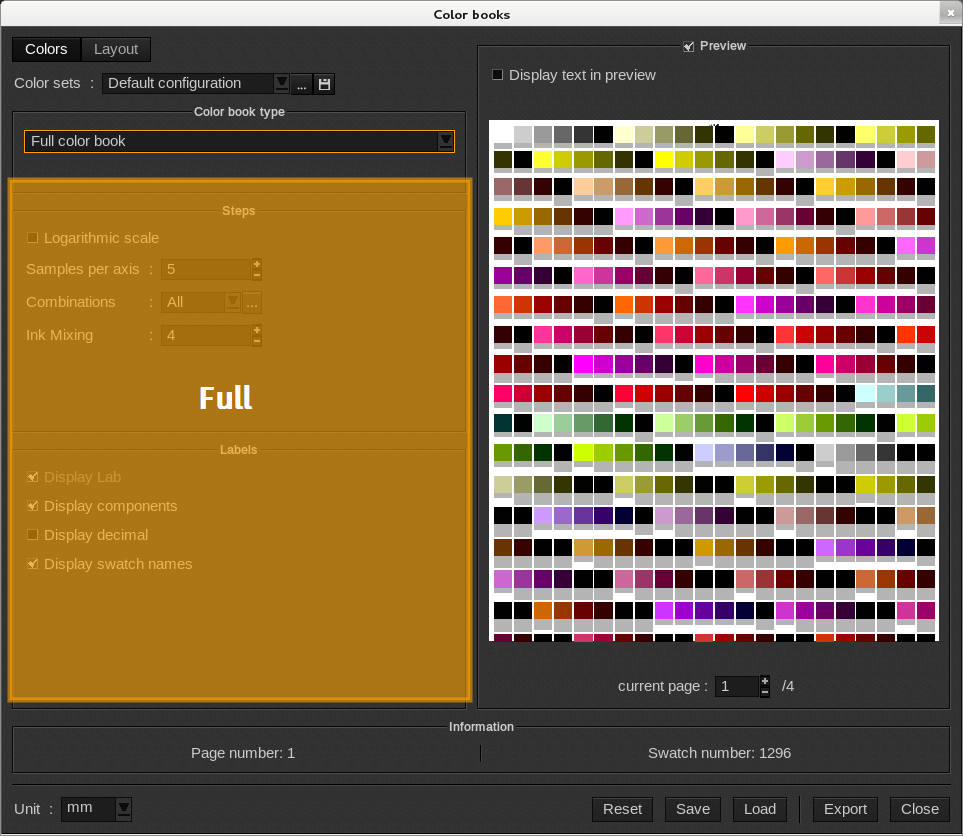Click the current page input field
The height and width of the screenshot is (836, 963).
[x=737, y=686]
